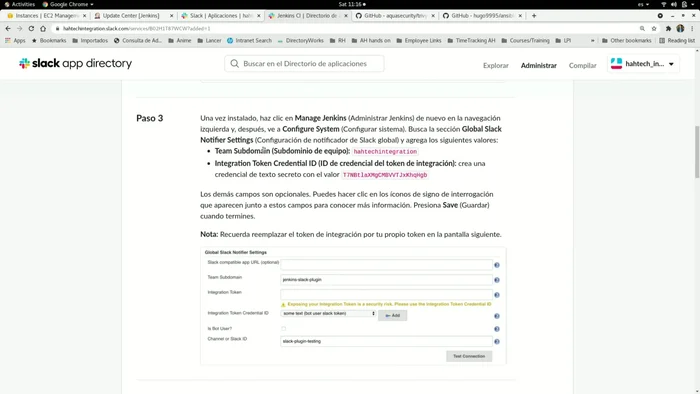Image resolution: width=700 pixels, height=394 pixels.
Task: Click help icon for Team Subdomain field
Action: coord(496,280)
